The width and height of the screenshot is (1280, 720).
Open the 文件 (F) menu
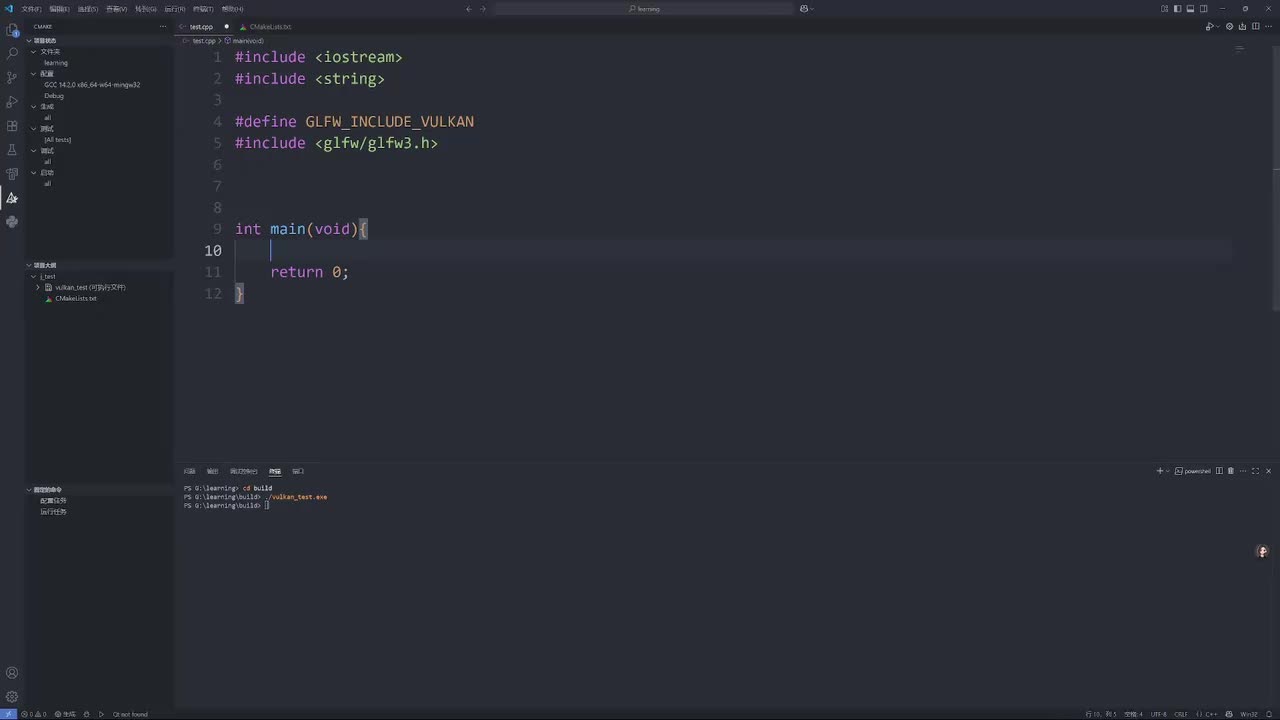point(32,9)
